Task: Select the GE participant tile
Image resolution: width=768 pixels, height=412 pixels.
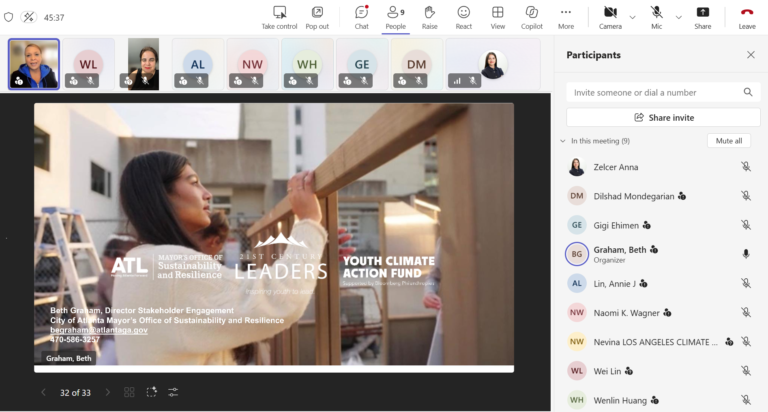Action: pyautogui.click(x=362, y=64)
